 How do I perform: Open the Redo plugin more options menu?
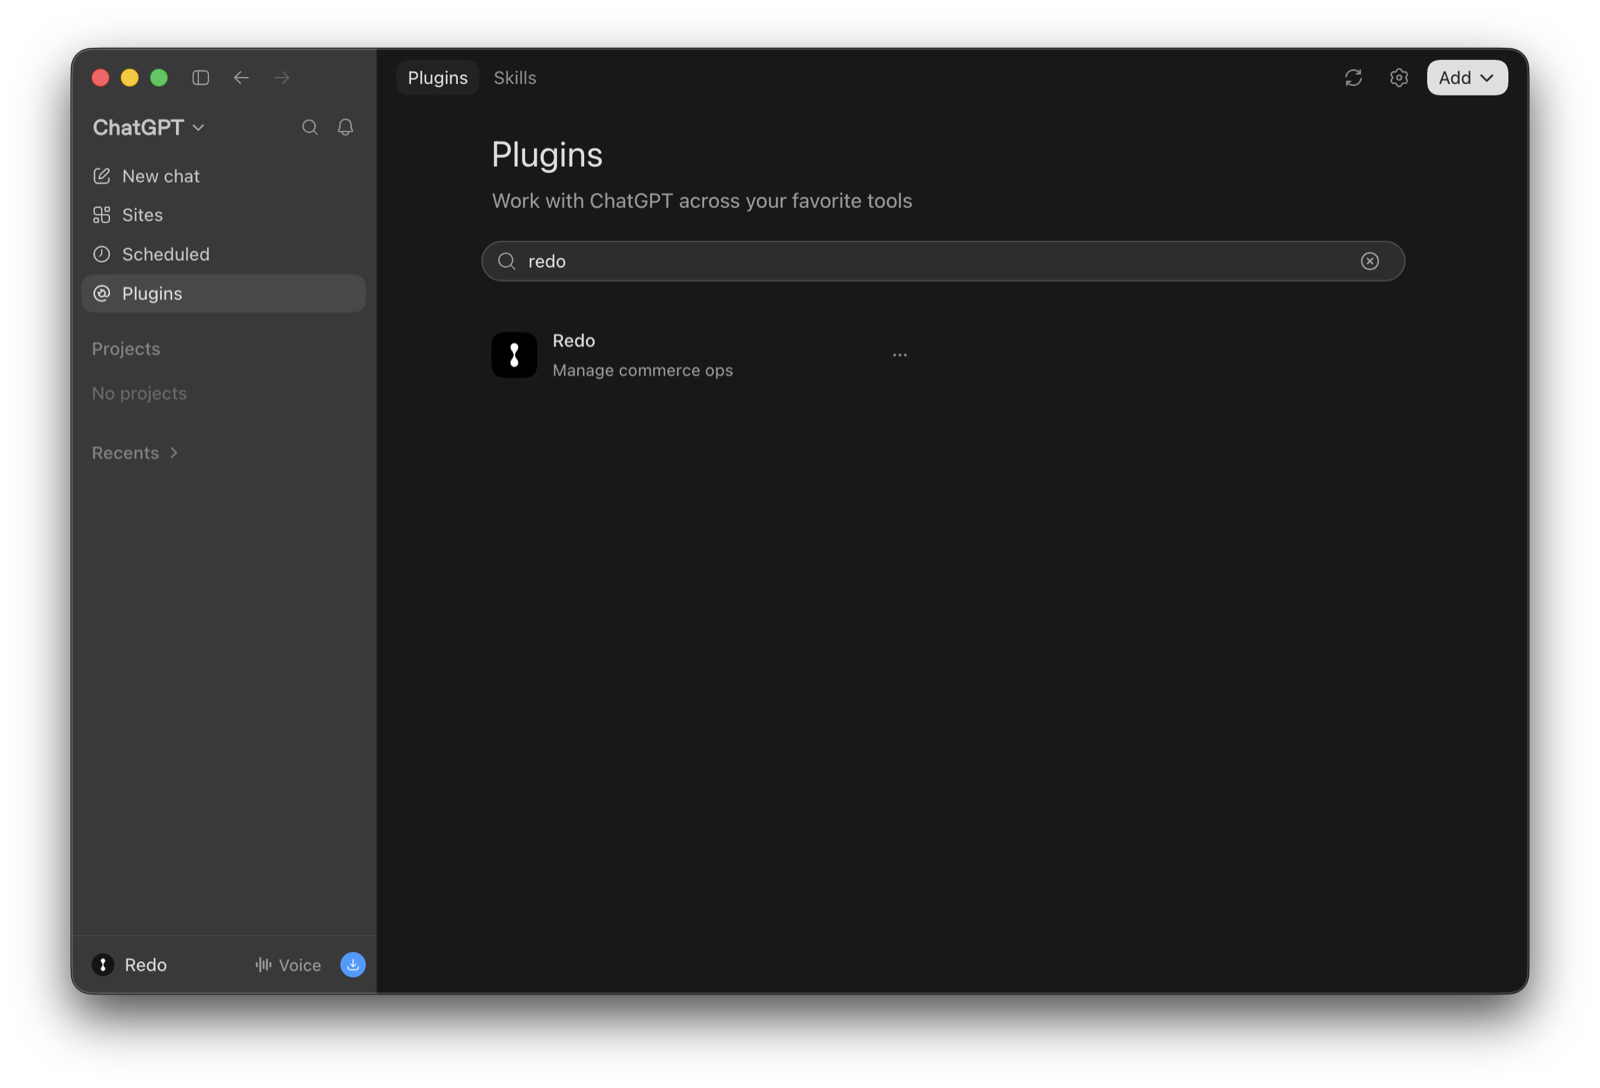point(900,355)
